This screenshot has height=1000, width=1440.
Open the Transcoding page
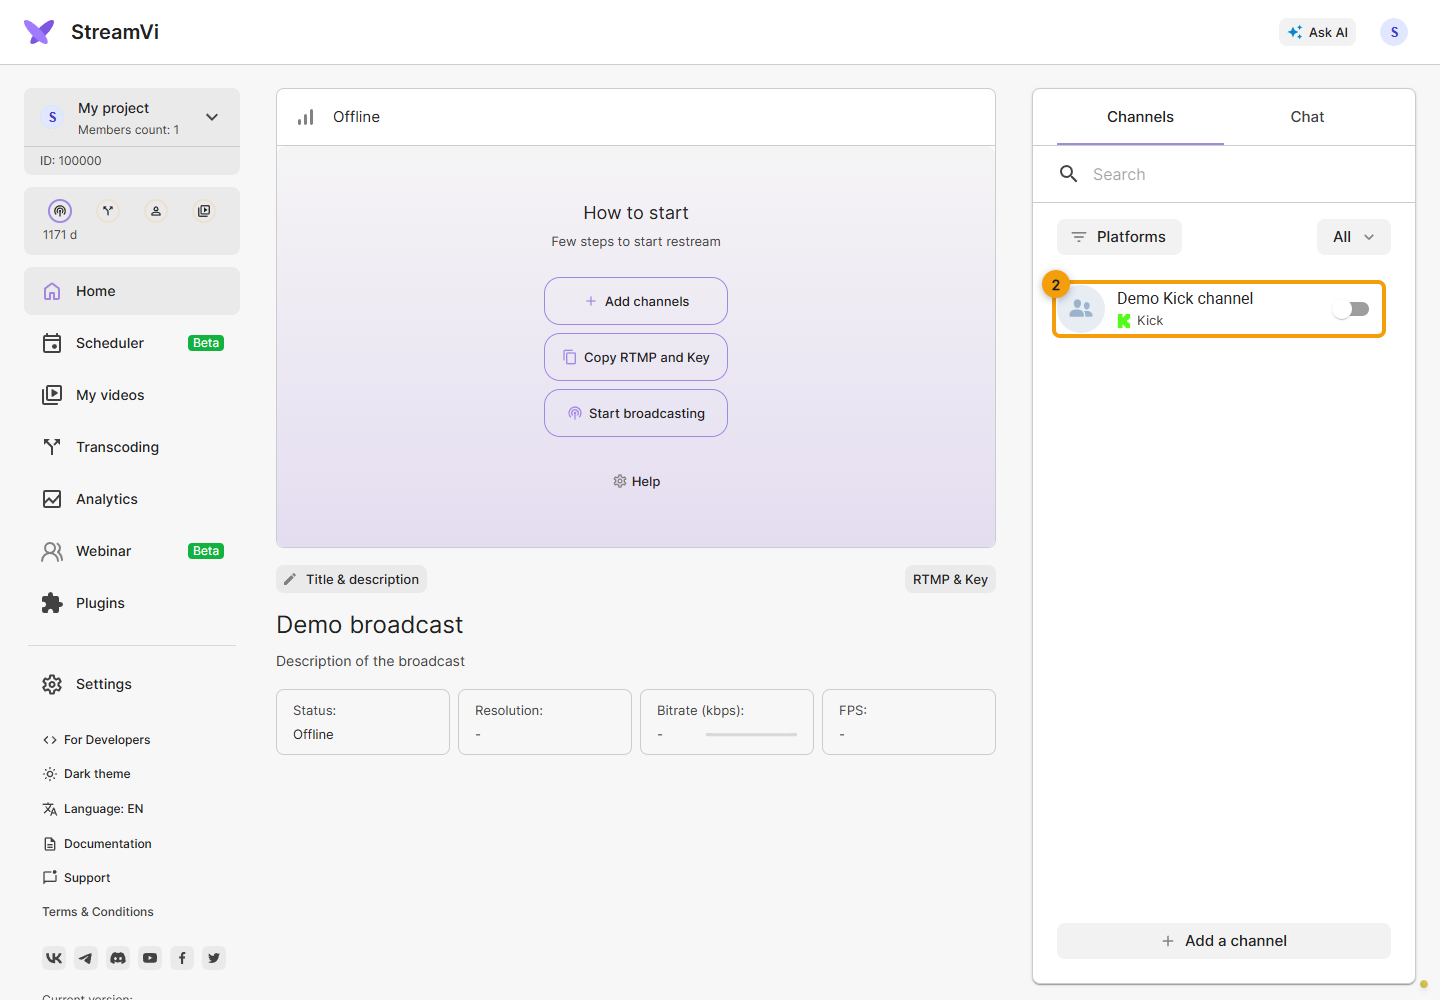(132, 447)
